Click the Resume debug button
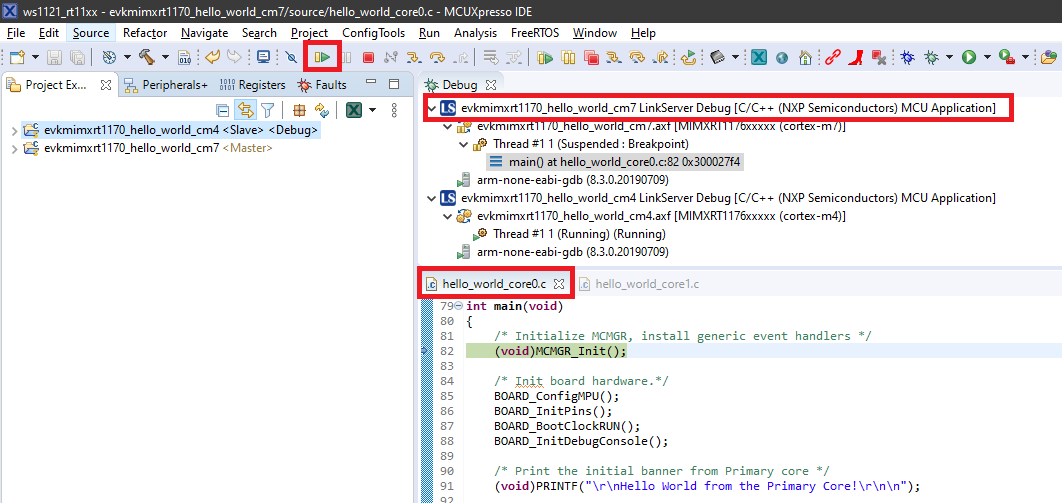Screen dimensions: 1062x503 pos(322,58)
